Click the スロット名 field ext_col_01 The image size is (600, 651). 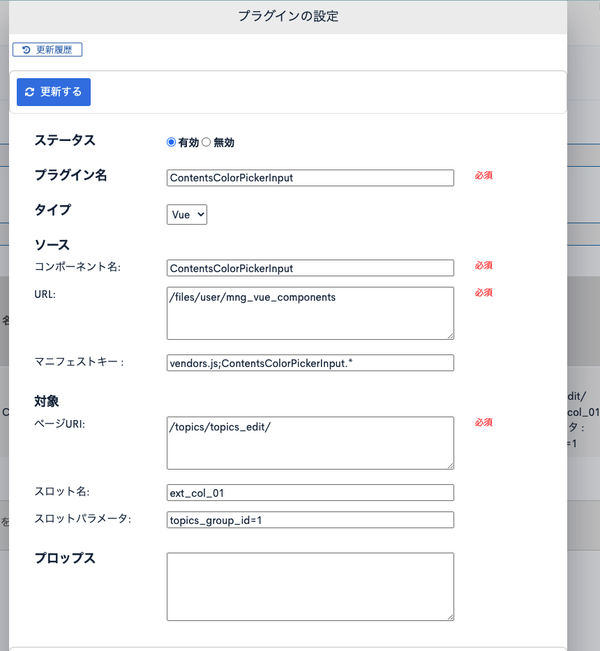click(x=310, y=493)
